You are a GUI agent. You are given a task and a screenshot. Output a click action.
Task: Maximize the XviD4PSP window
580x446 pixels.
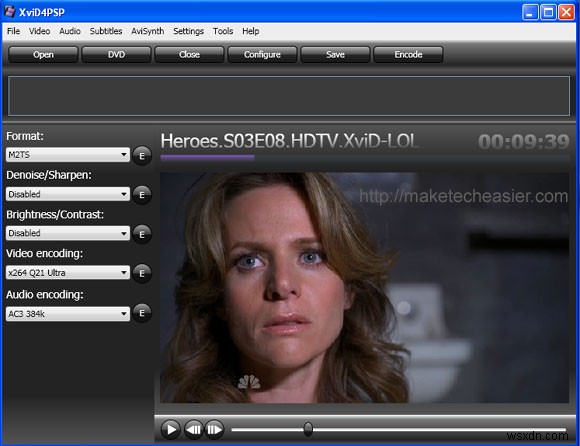pos(548,12)
